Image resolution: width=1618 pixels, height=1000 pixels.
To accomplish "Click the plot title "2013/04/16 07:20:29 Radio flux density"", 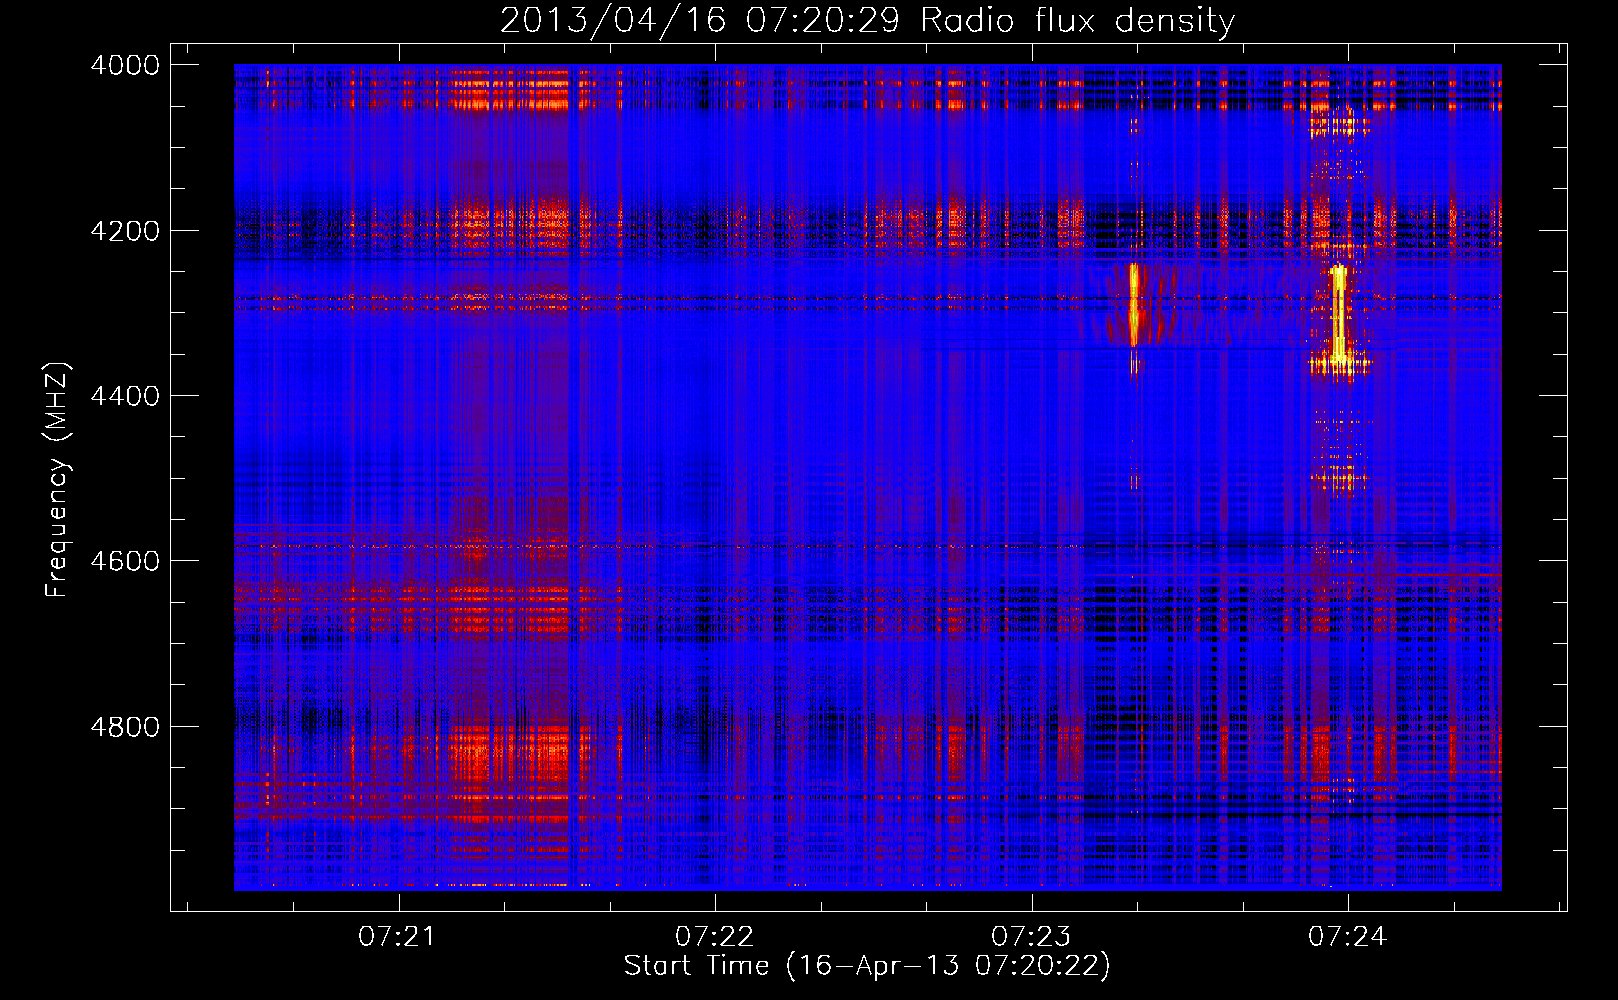I will pos(867,20).
